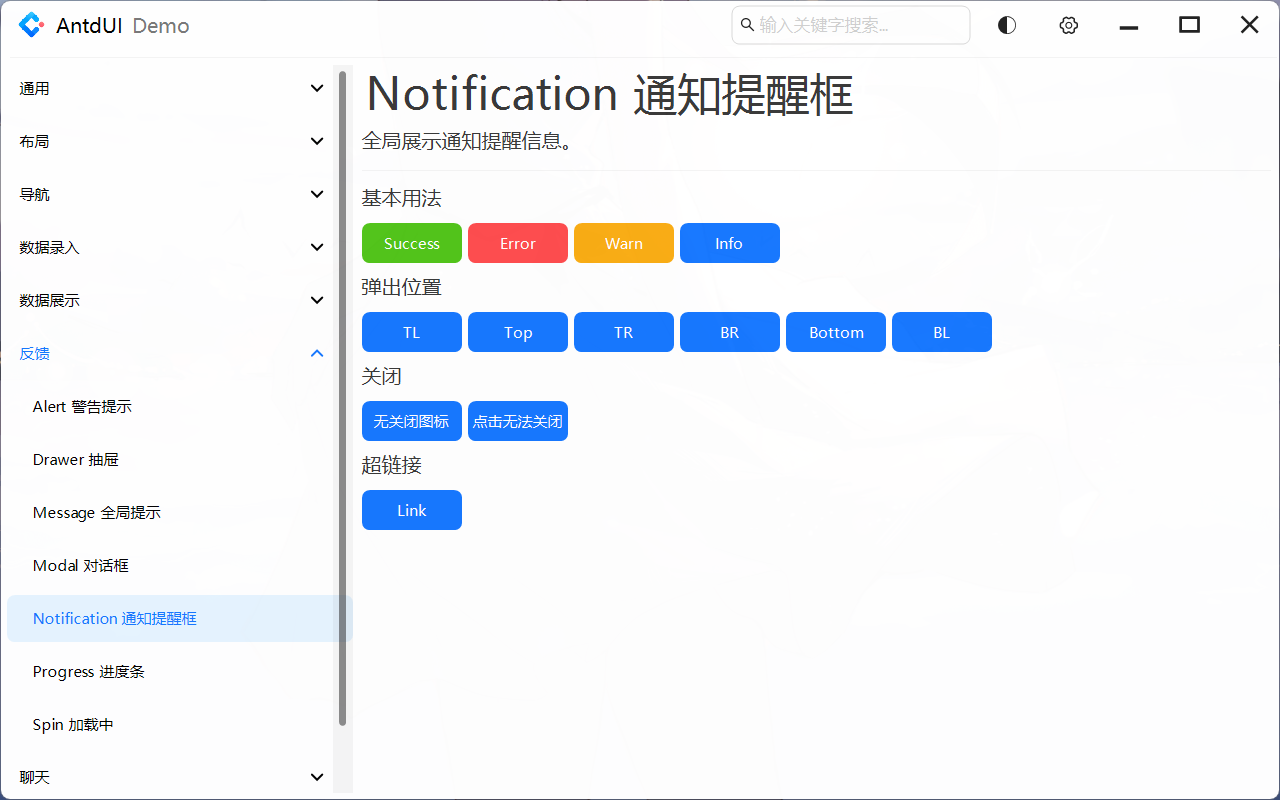The image size is (1280, 800).
Task: Select Modal 对话框 in the sidebar
Action: click(80, 565)
